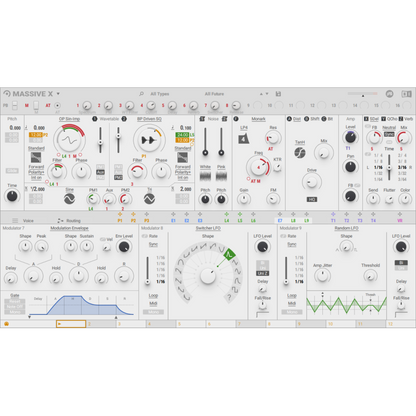Viewport: 416px width, 416px height.
Task: Adjust the Modulator 8 rate vertical slider
Action: (x=148, y=271)
